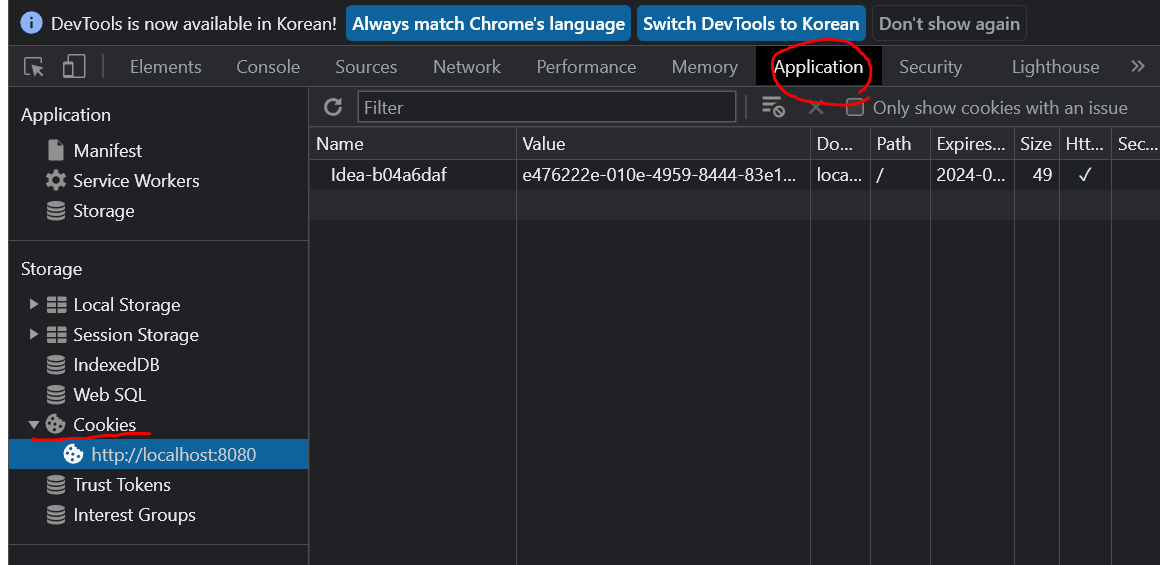Click the size value 49 cell
1160x565 pixels.
pos(1036,175)
